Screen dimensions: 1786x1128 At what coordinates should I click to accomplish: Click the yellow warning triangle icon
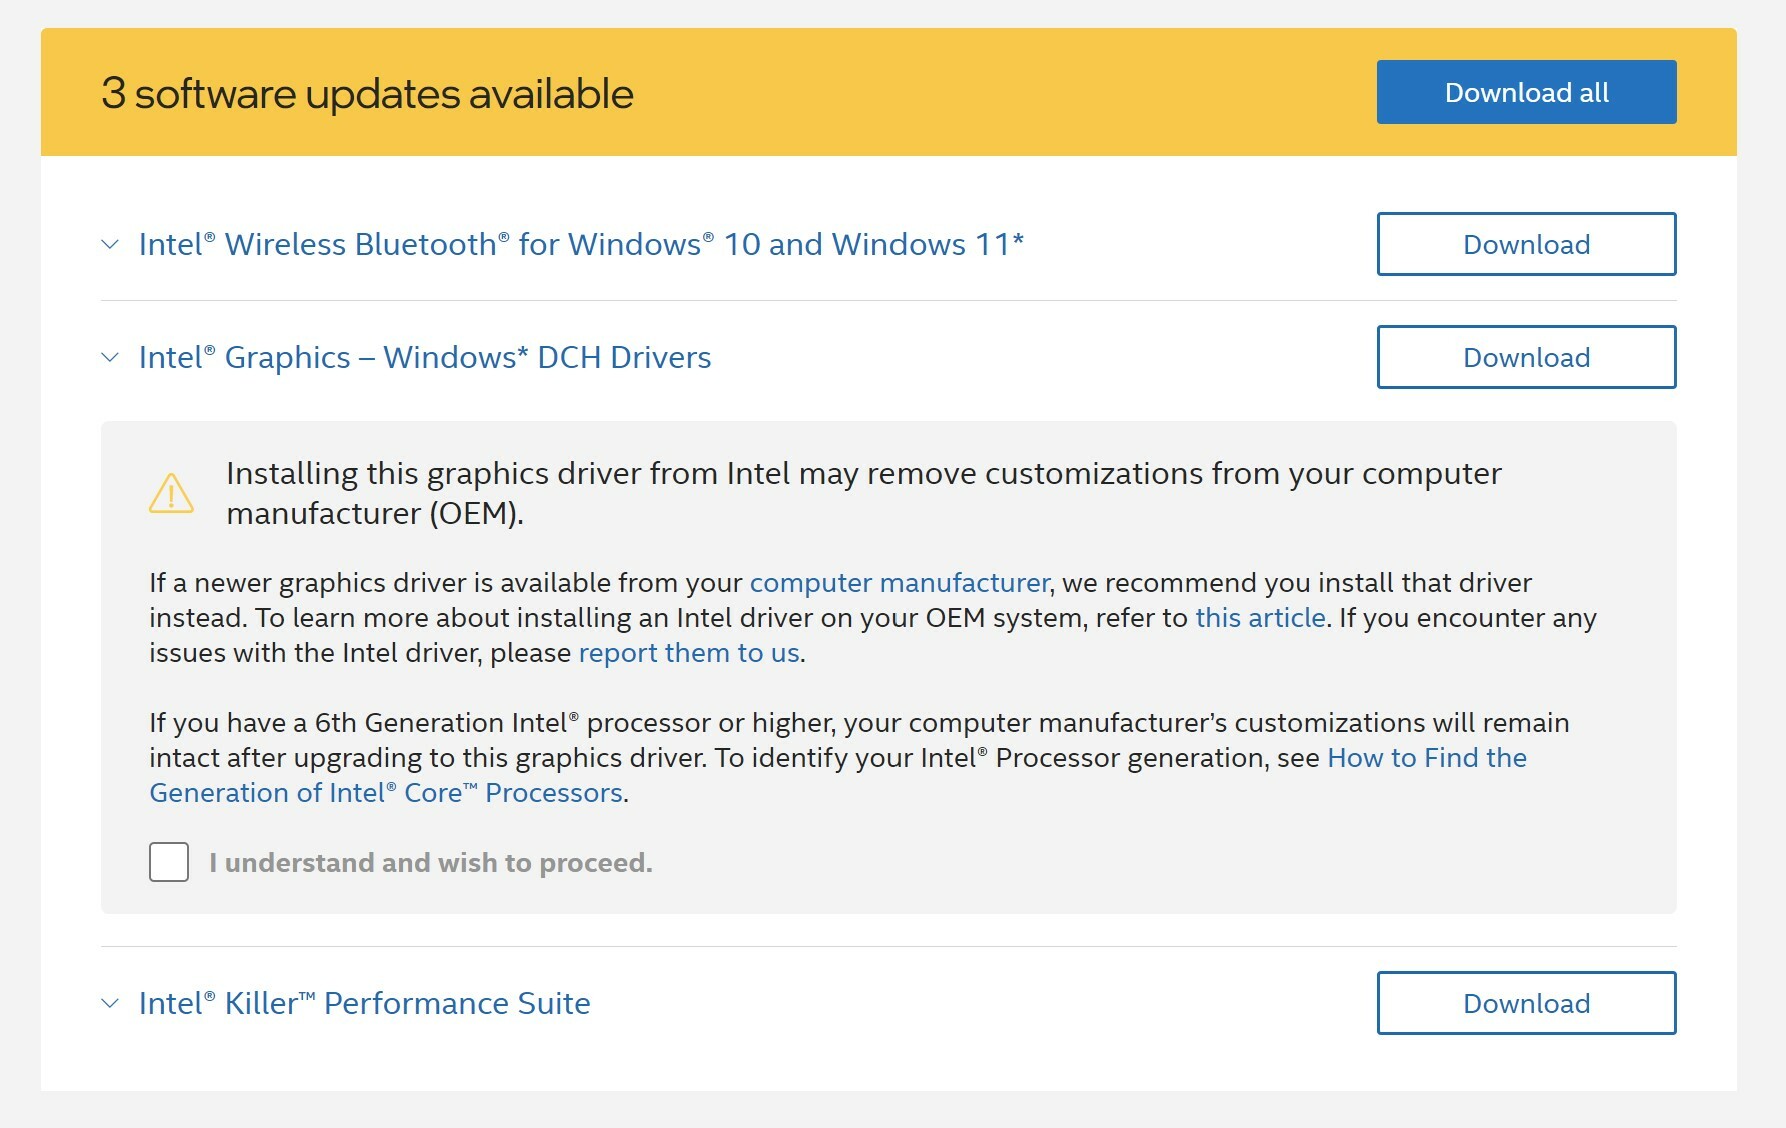[x=171, y=493]
